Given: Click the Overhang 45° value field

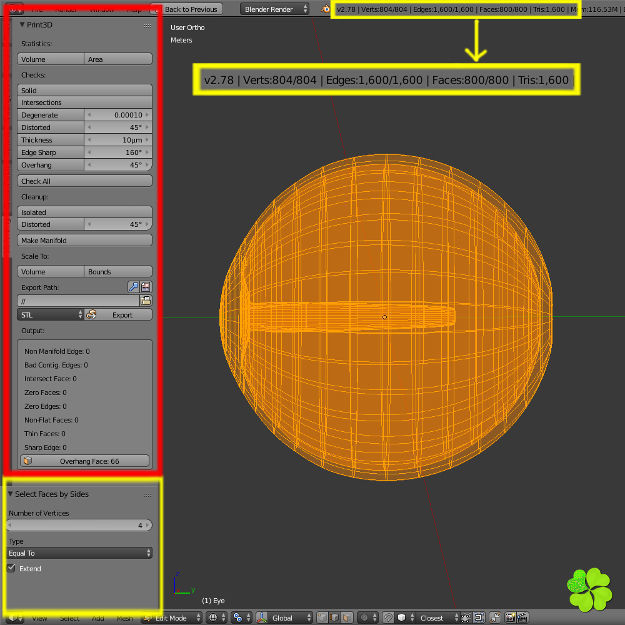Looking at the screenshot, I should point(118,165).
